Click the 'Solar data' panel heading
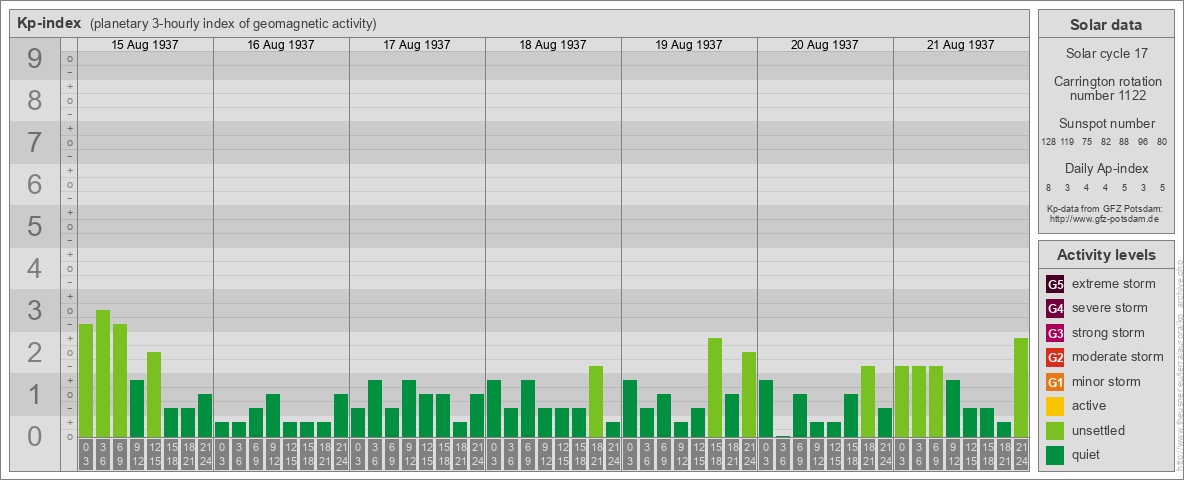Image resolution: width=1184 pixels, height=480 pixels. 1106,25
